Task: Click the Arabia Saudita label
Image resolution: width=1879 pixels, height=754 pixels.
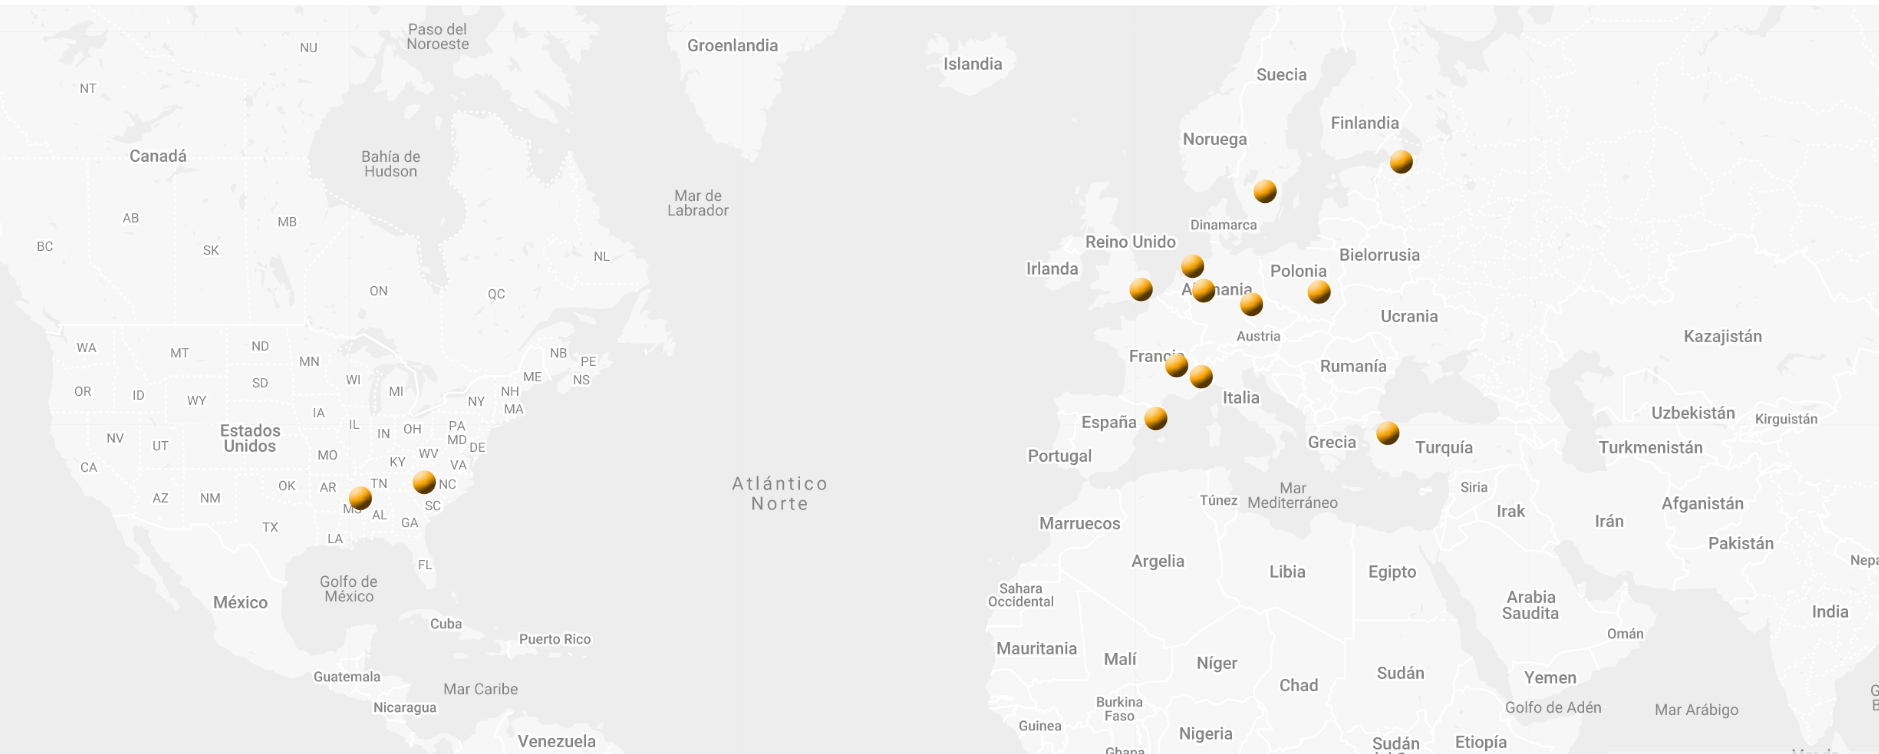Action: tap(1530, 605)
